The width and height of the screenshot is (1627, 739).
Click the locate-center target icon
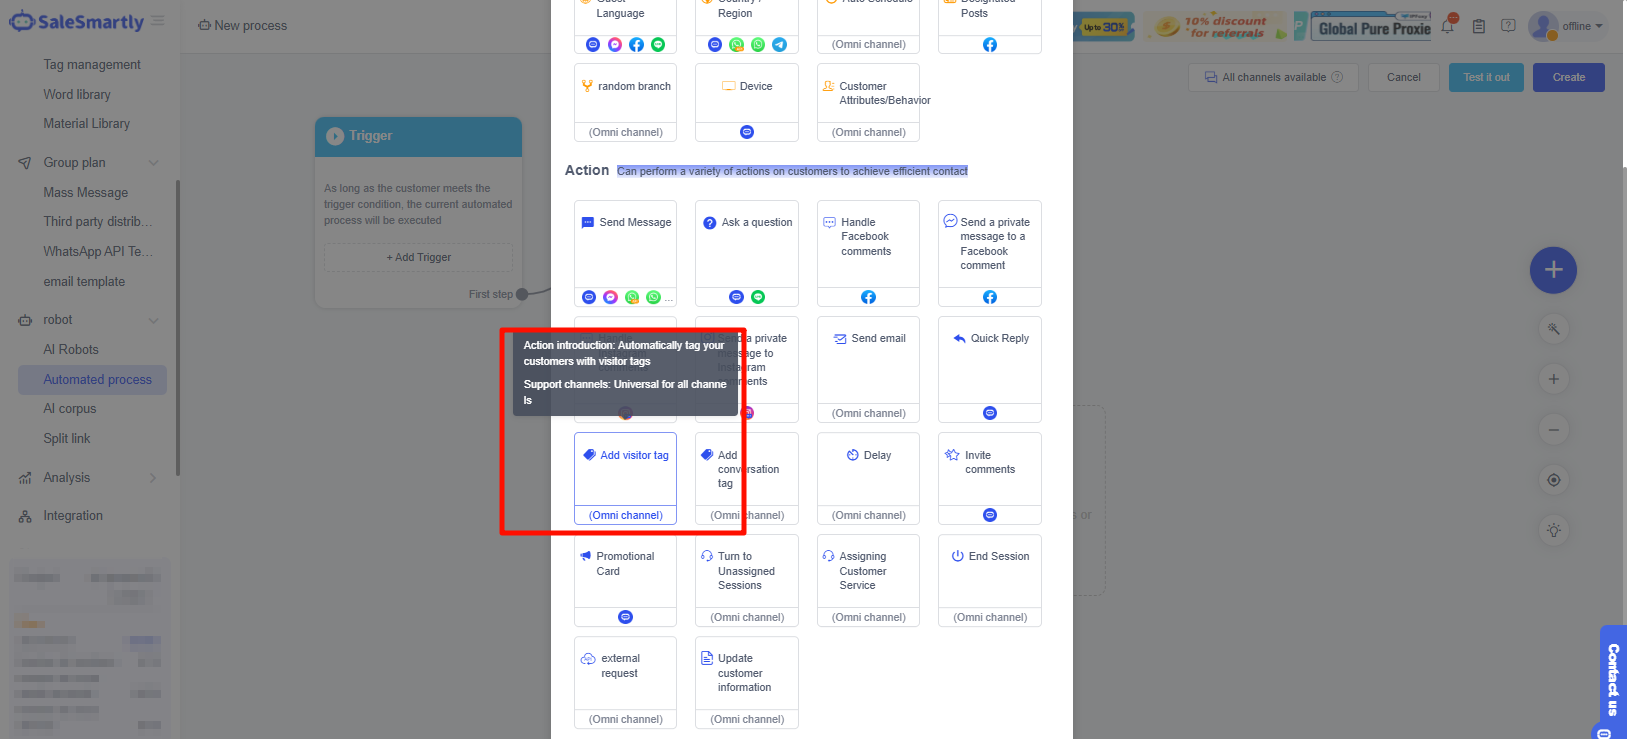1553,480
